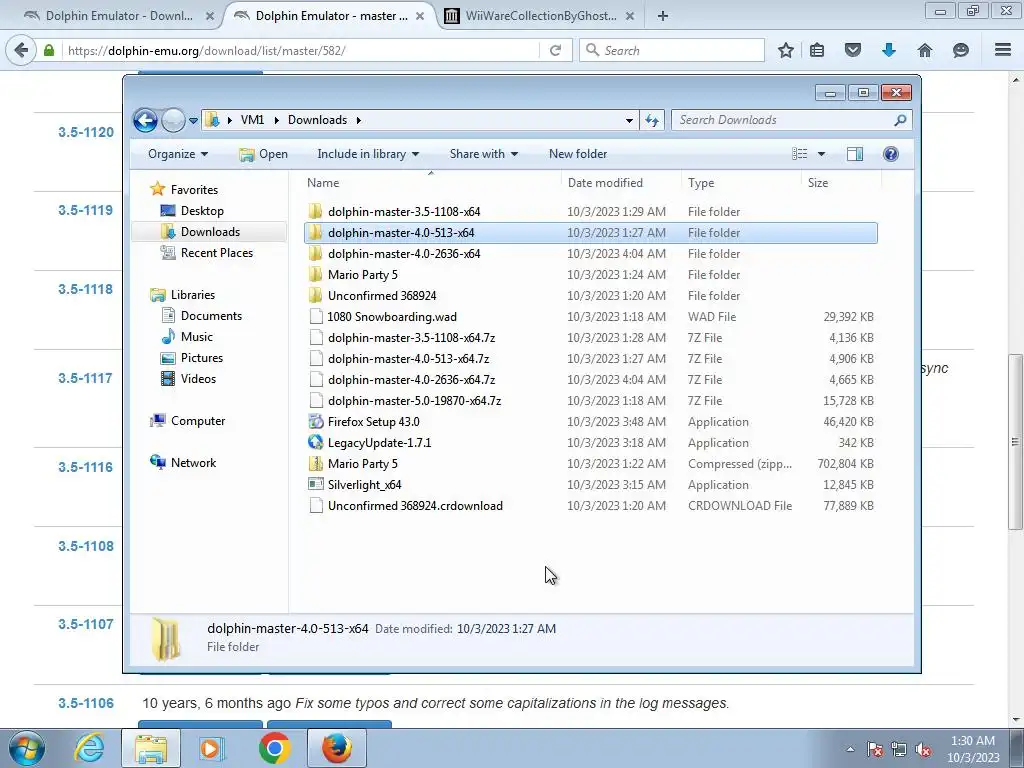Select LegacyUpdate-1.7.1 application icon
This screenshot has height=768, width=1024.
pos(315,442)
